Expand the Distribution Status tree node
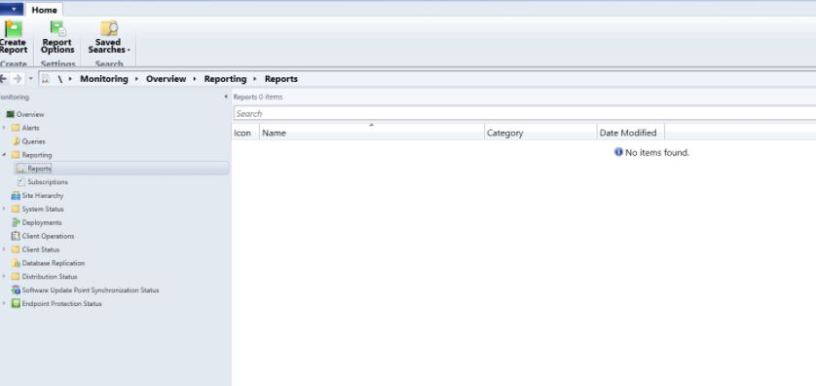The width and height of the screenshot is (816, 386). (x=4, y=277)
